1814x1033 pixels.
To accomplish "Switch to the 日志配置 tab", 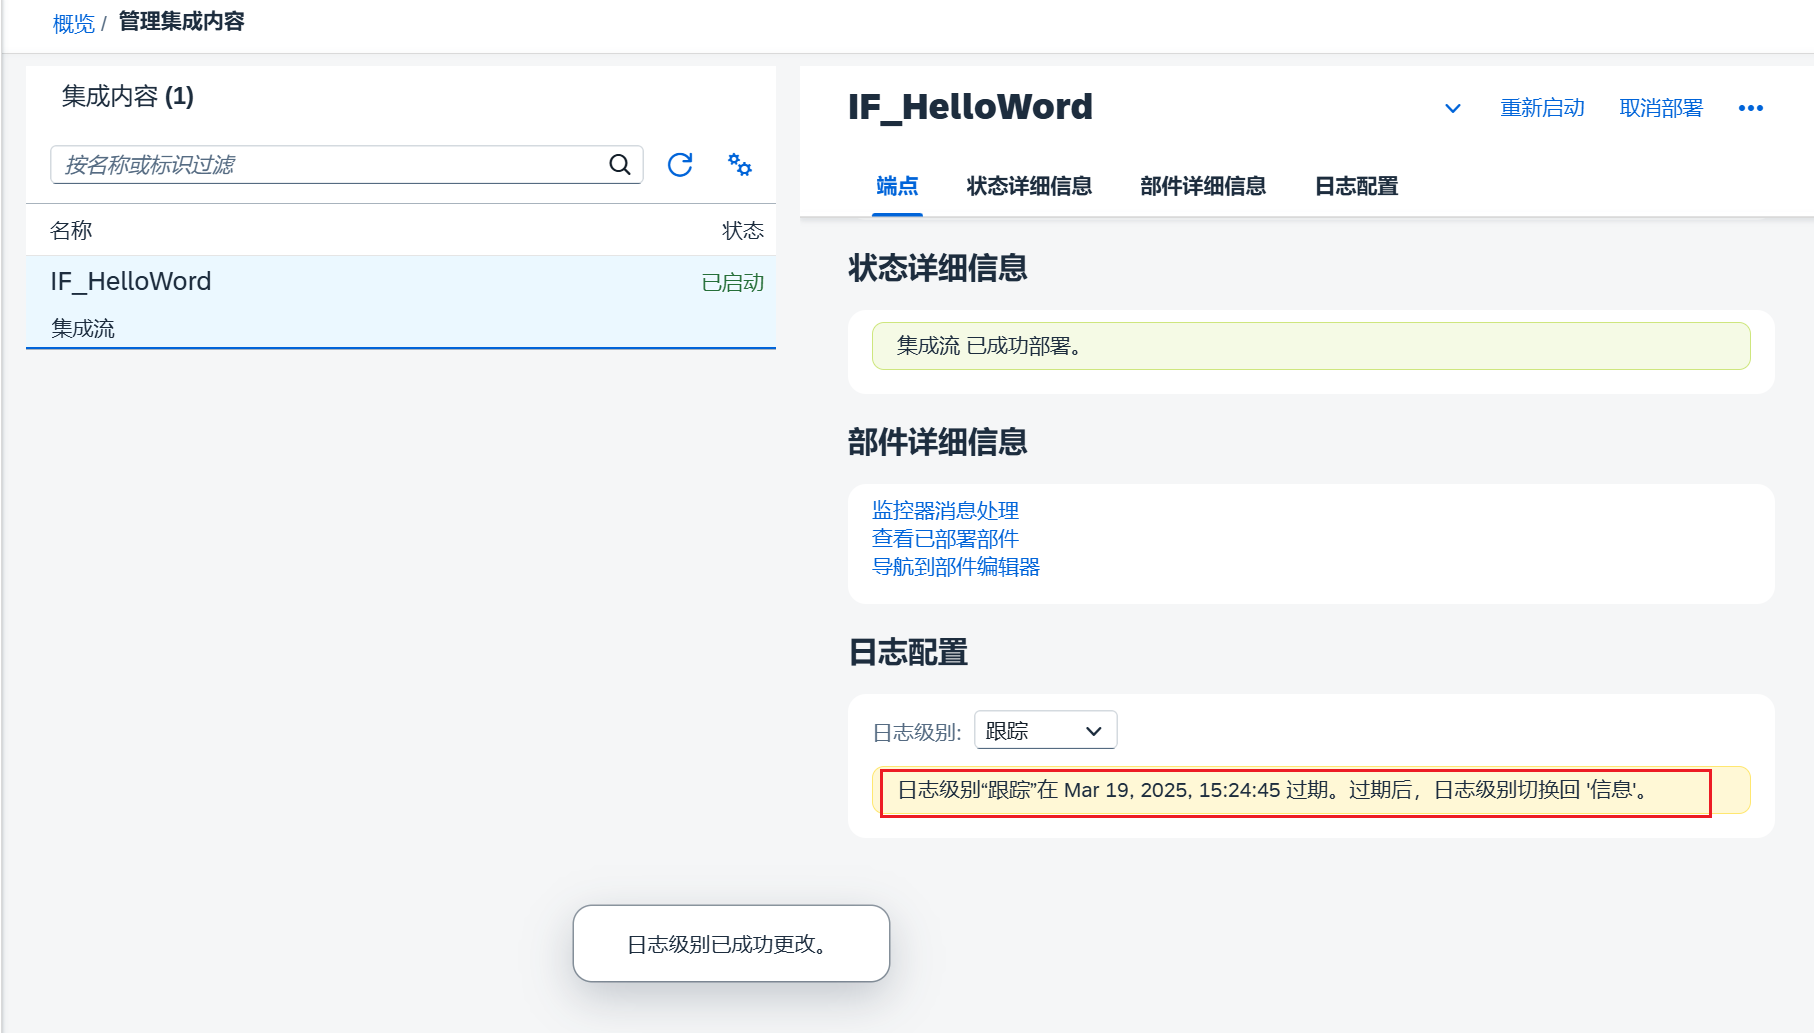I will (1355, 186).
